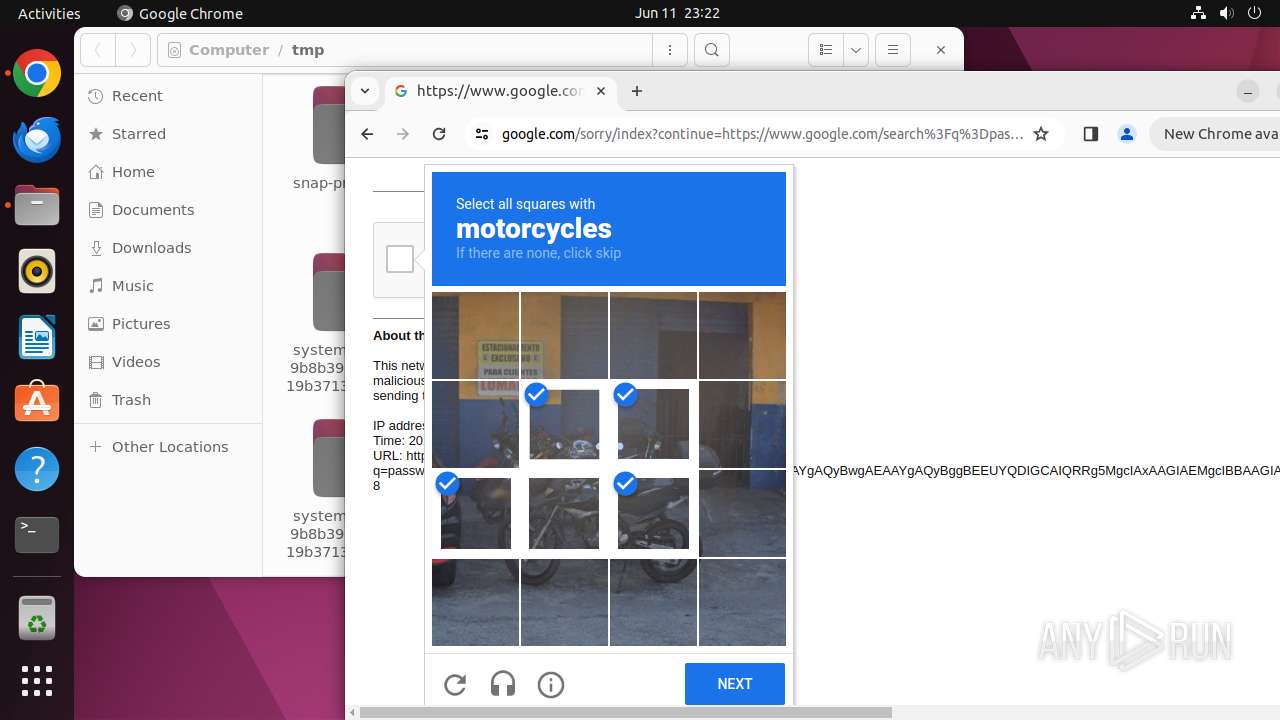Launch Rhythmbox from dock
This screenshot has width=1280, height=720.
point(37,272)
